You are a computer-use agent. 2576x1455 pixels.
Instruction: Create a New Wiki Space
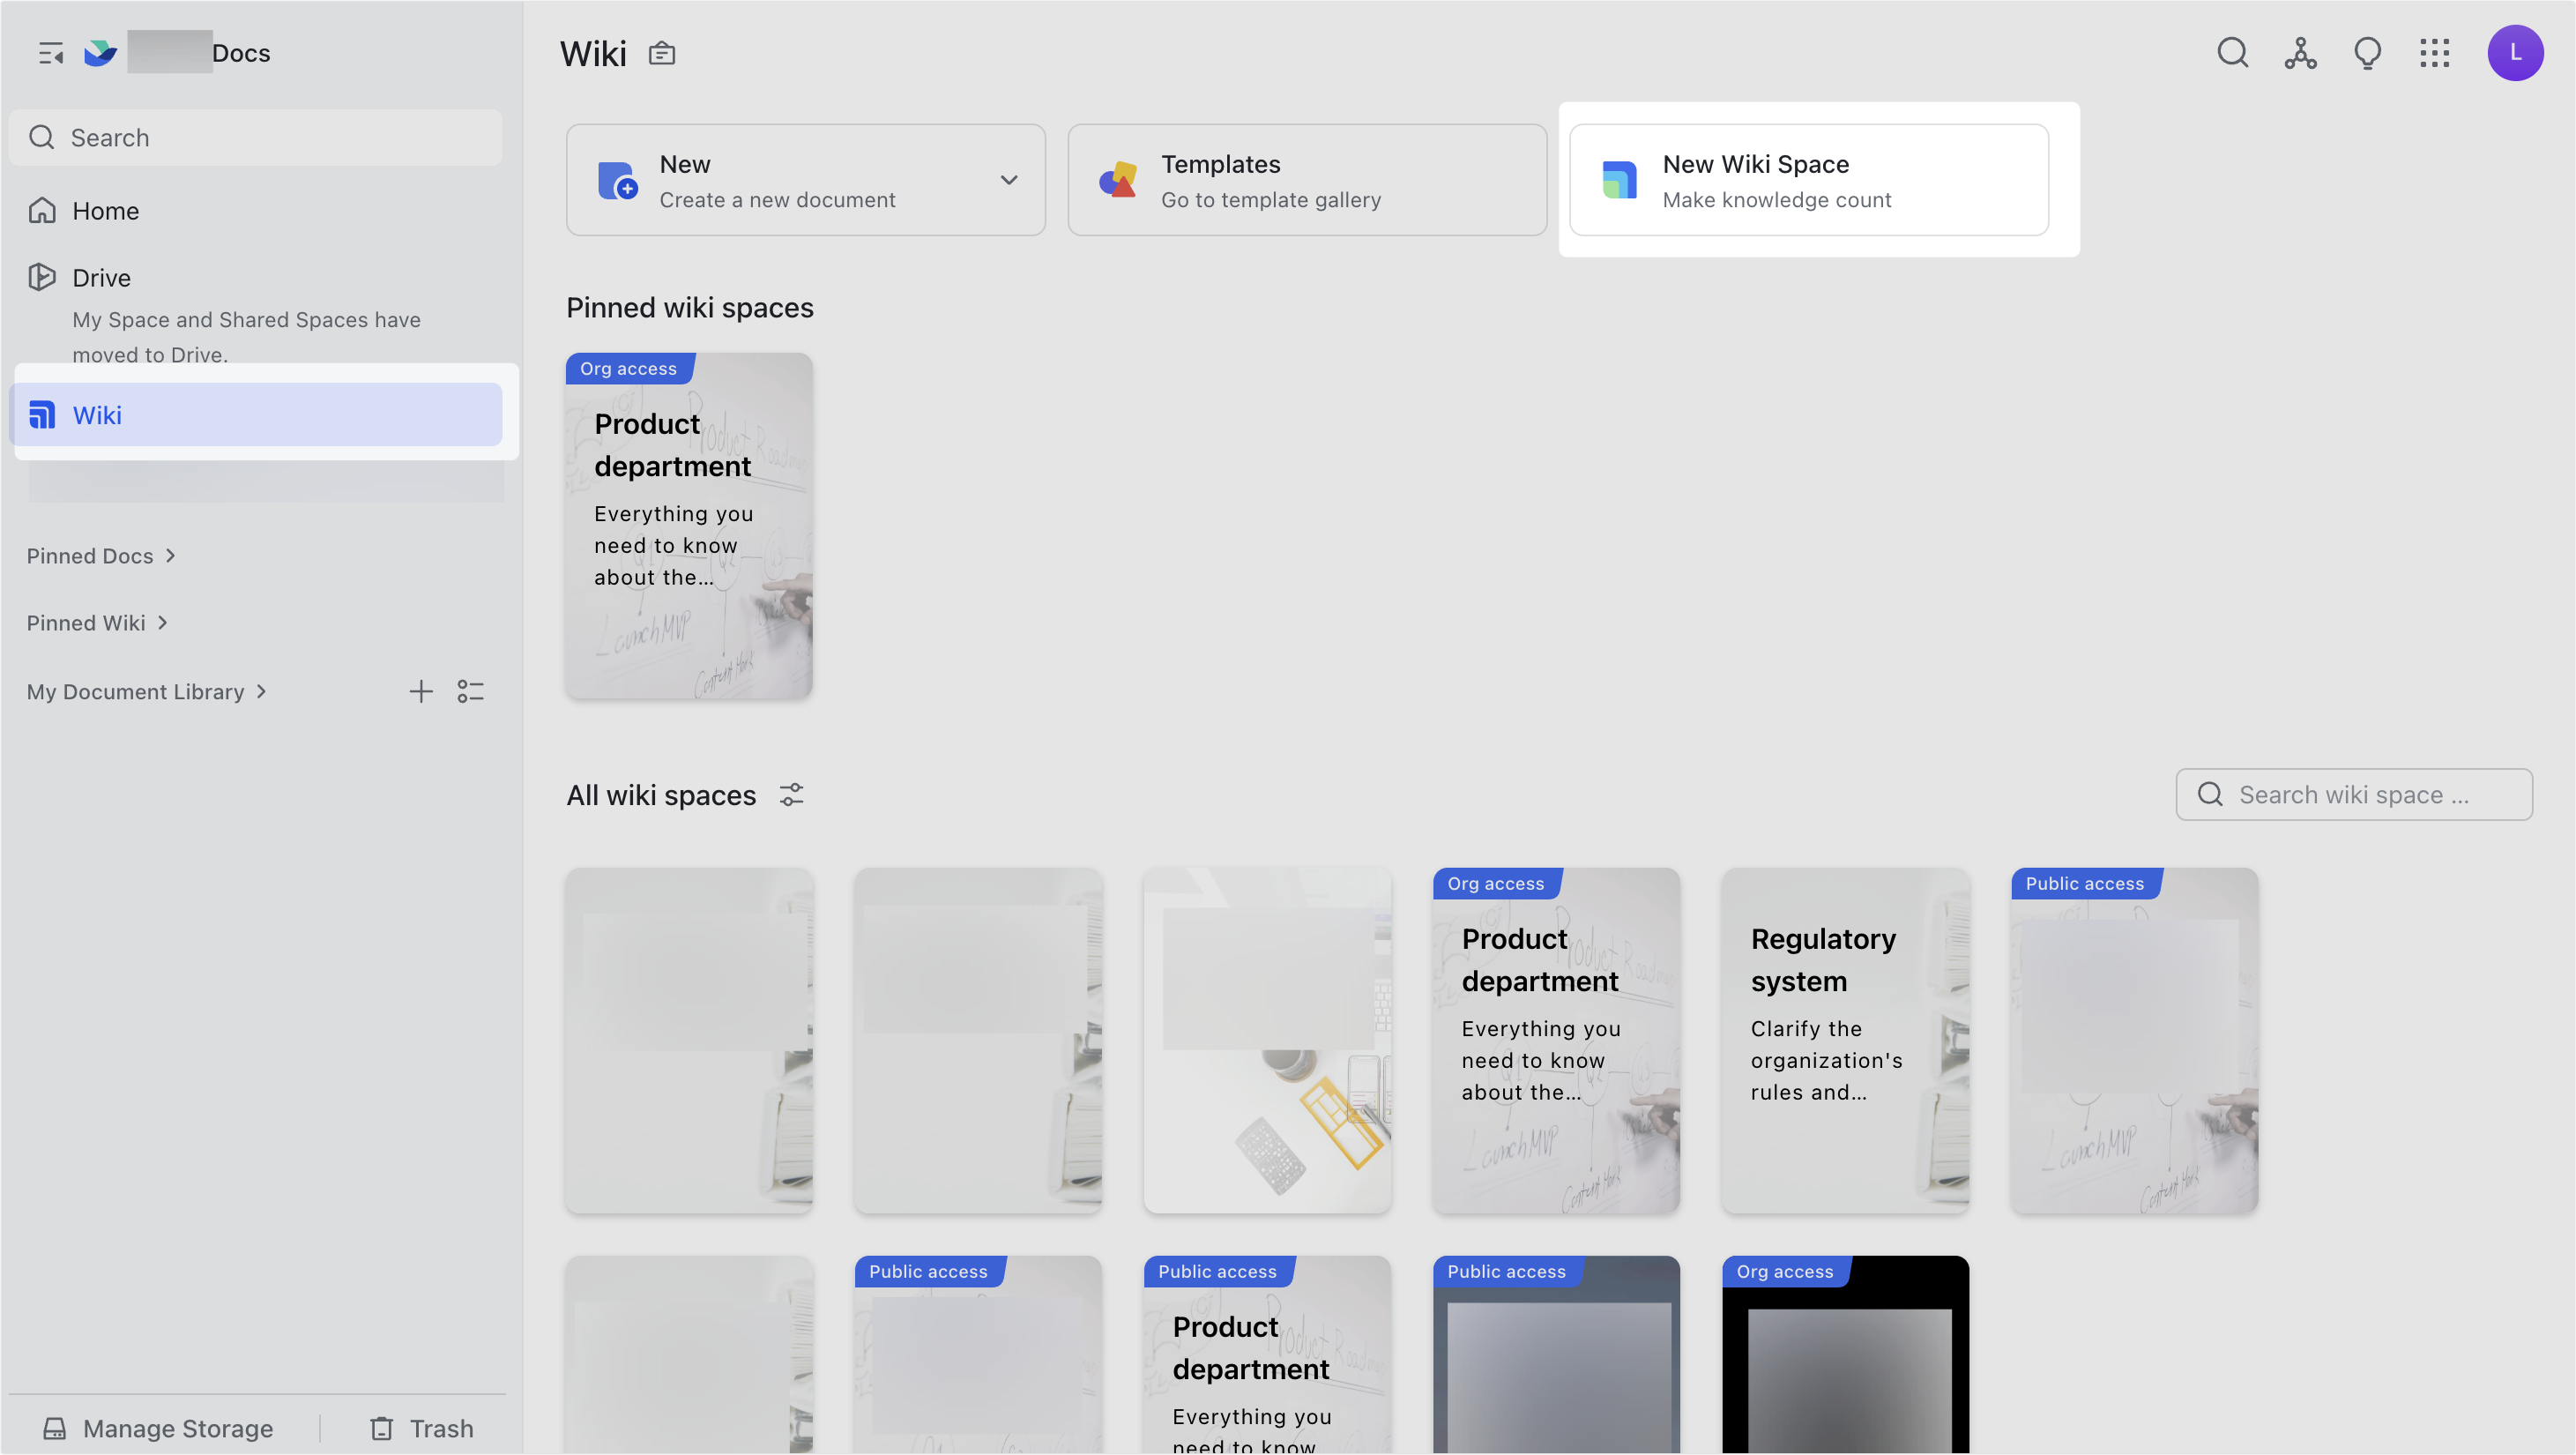click(x=1810, y=180)
